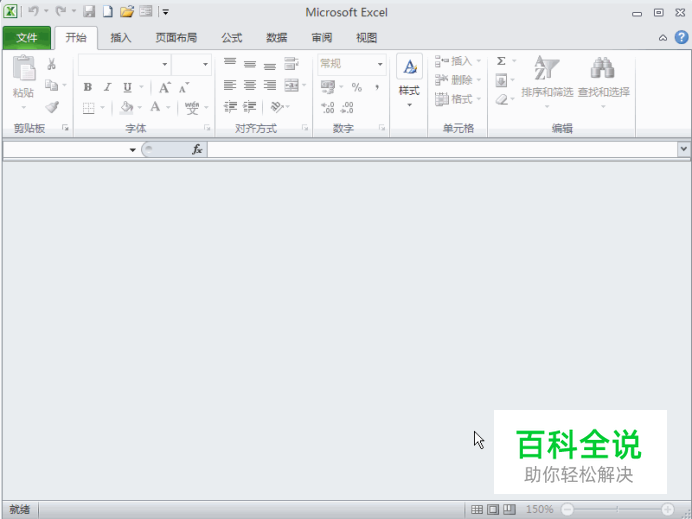Image resolution: width=692 pixels, height=519 pixels.
Task: Click the Redo icon in quick access toolbar
Action: coord(61,11)
